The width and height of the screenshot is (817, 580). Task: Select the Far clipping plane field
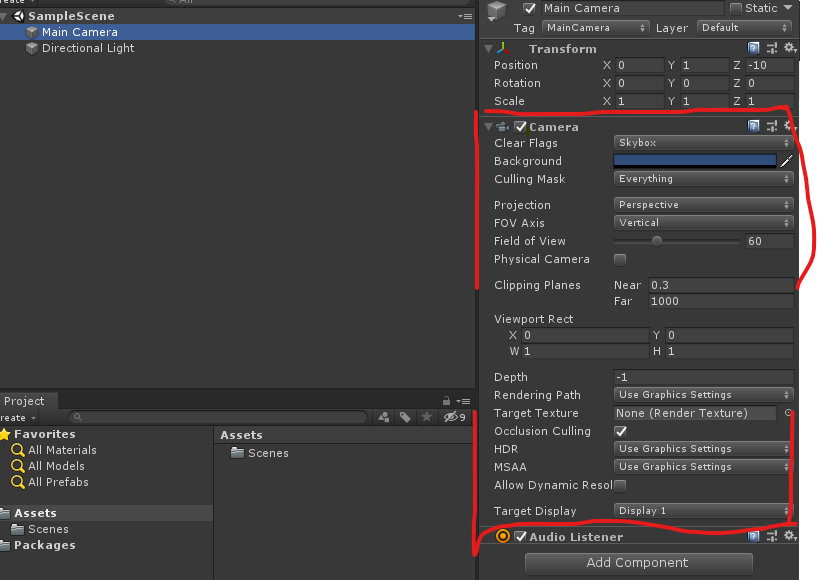click(720, 301)
